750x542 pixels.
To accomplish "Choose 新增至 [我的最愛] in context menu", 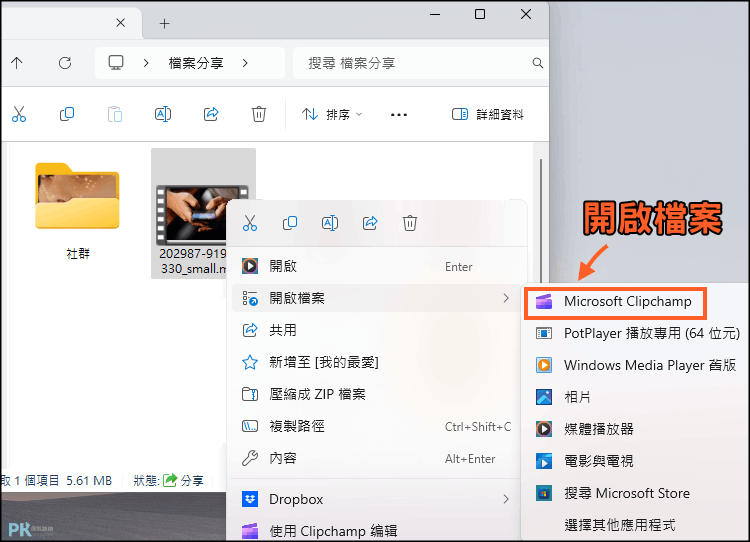I will tap(376, 362).
